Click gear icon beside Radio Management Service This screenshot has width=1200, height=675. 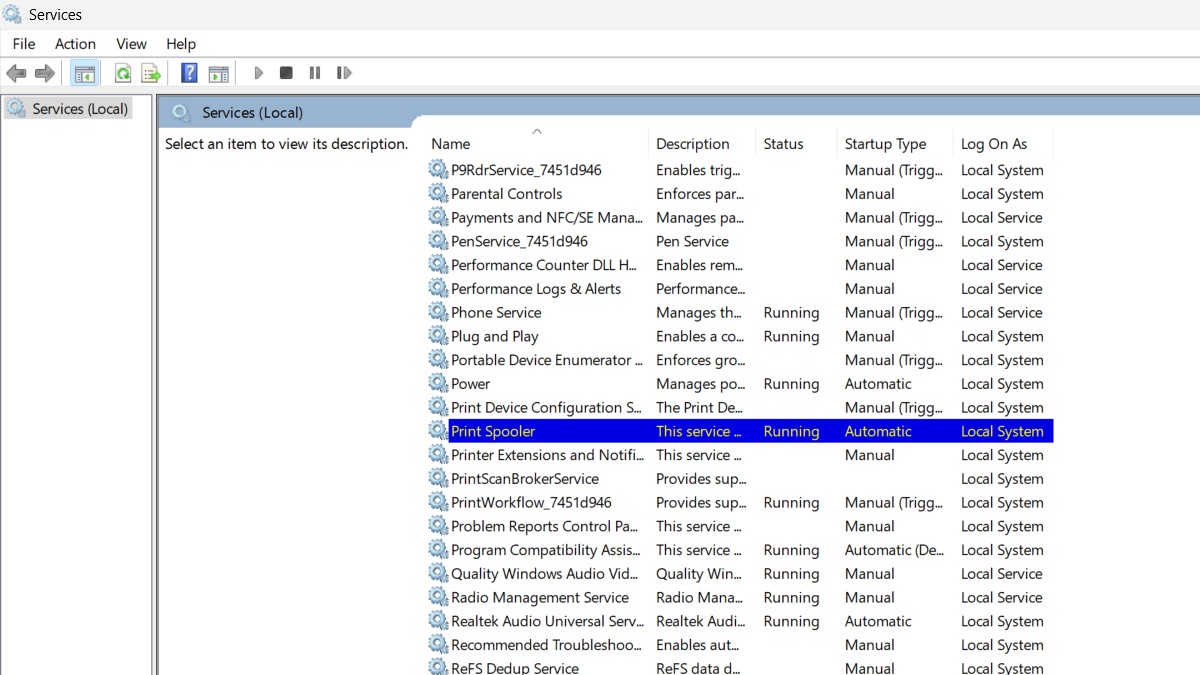[x=438, y=597]
